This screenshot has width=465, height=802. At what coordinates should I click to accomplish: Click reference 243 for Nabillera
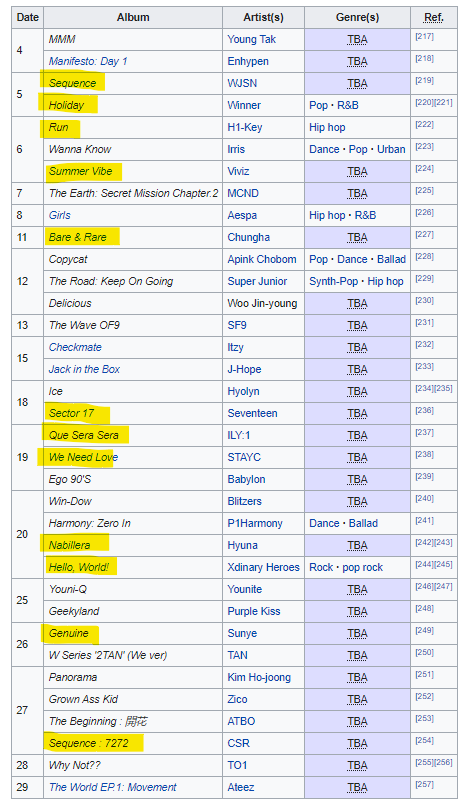pyautogui.click(x=444, y=542)
